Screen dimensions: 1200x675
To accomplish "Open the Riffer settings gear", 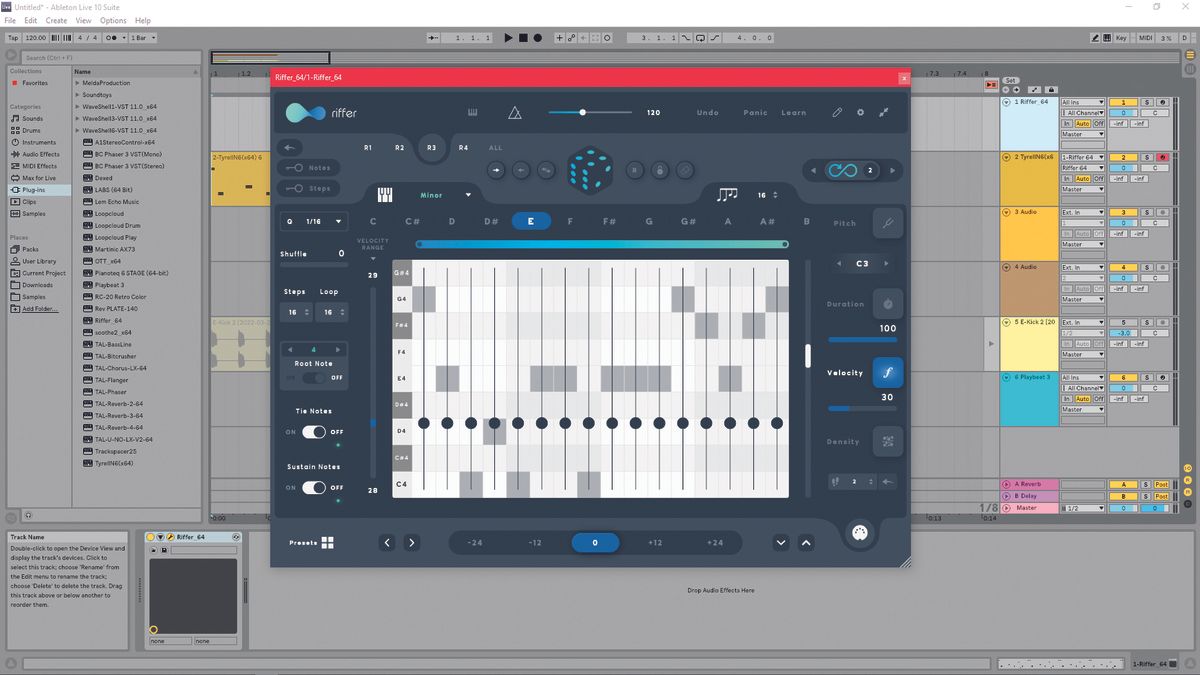I will [x=860, y=113].
